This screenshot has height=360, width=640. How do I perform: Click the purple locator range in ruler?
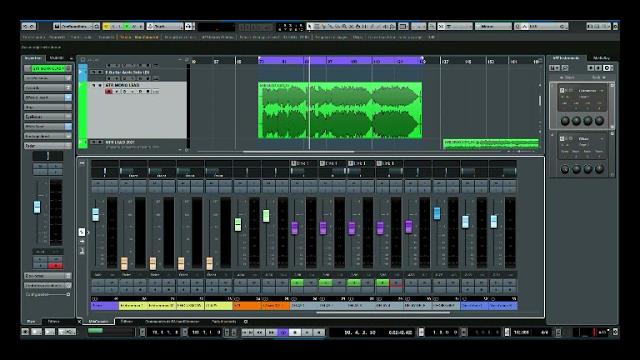[x=340, y=61]
